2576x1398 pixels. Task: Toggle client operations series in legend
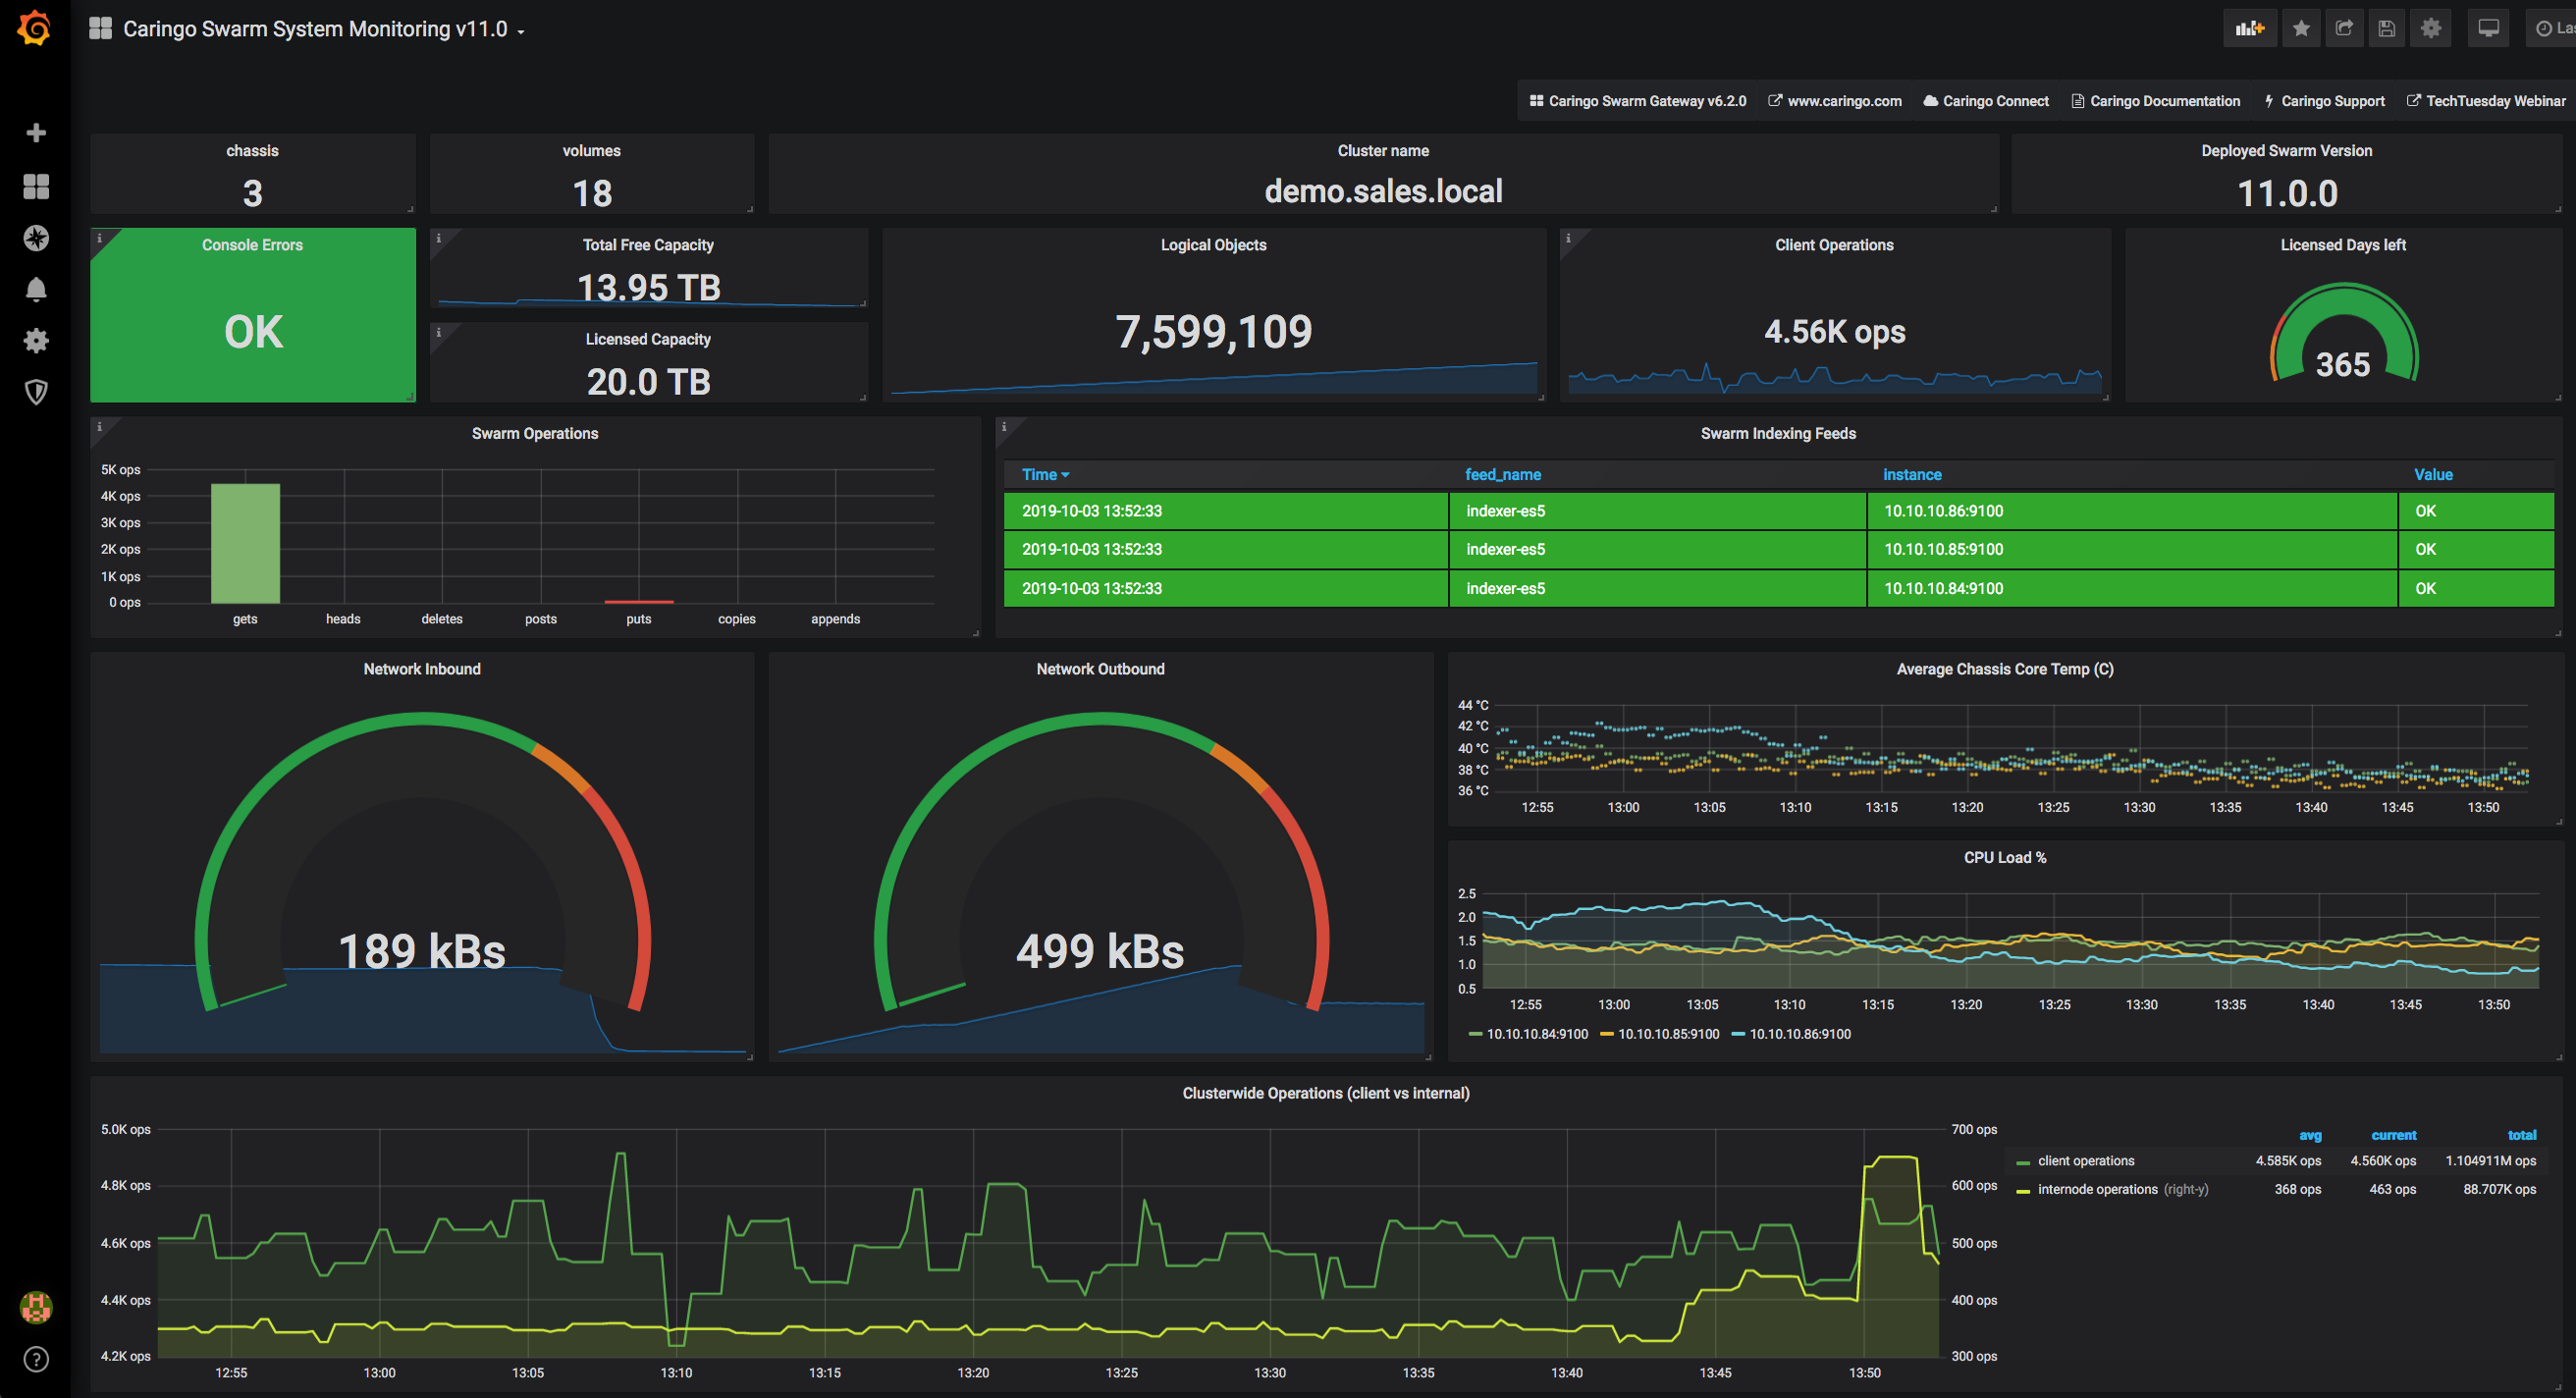tap(2085, 1161)
